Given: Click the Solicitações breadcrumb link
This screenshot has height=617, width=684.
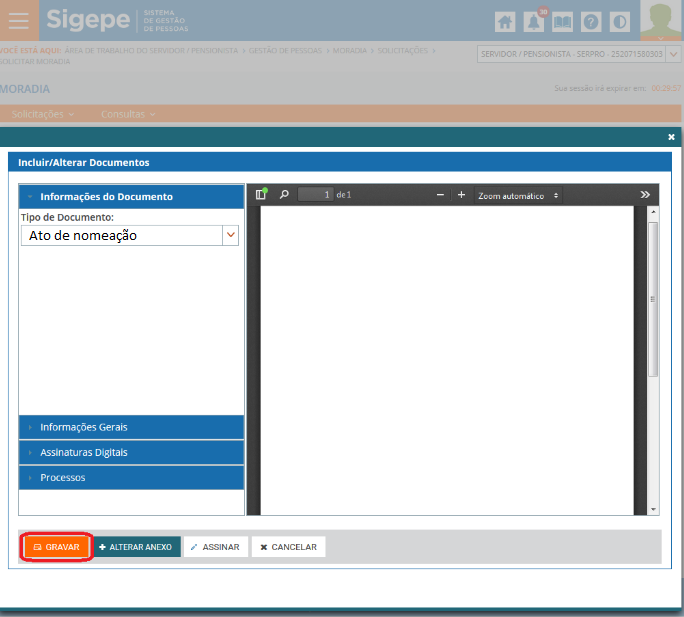Looking at the screenshot, I should [x=402, y=51].
